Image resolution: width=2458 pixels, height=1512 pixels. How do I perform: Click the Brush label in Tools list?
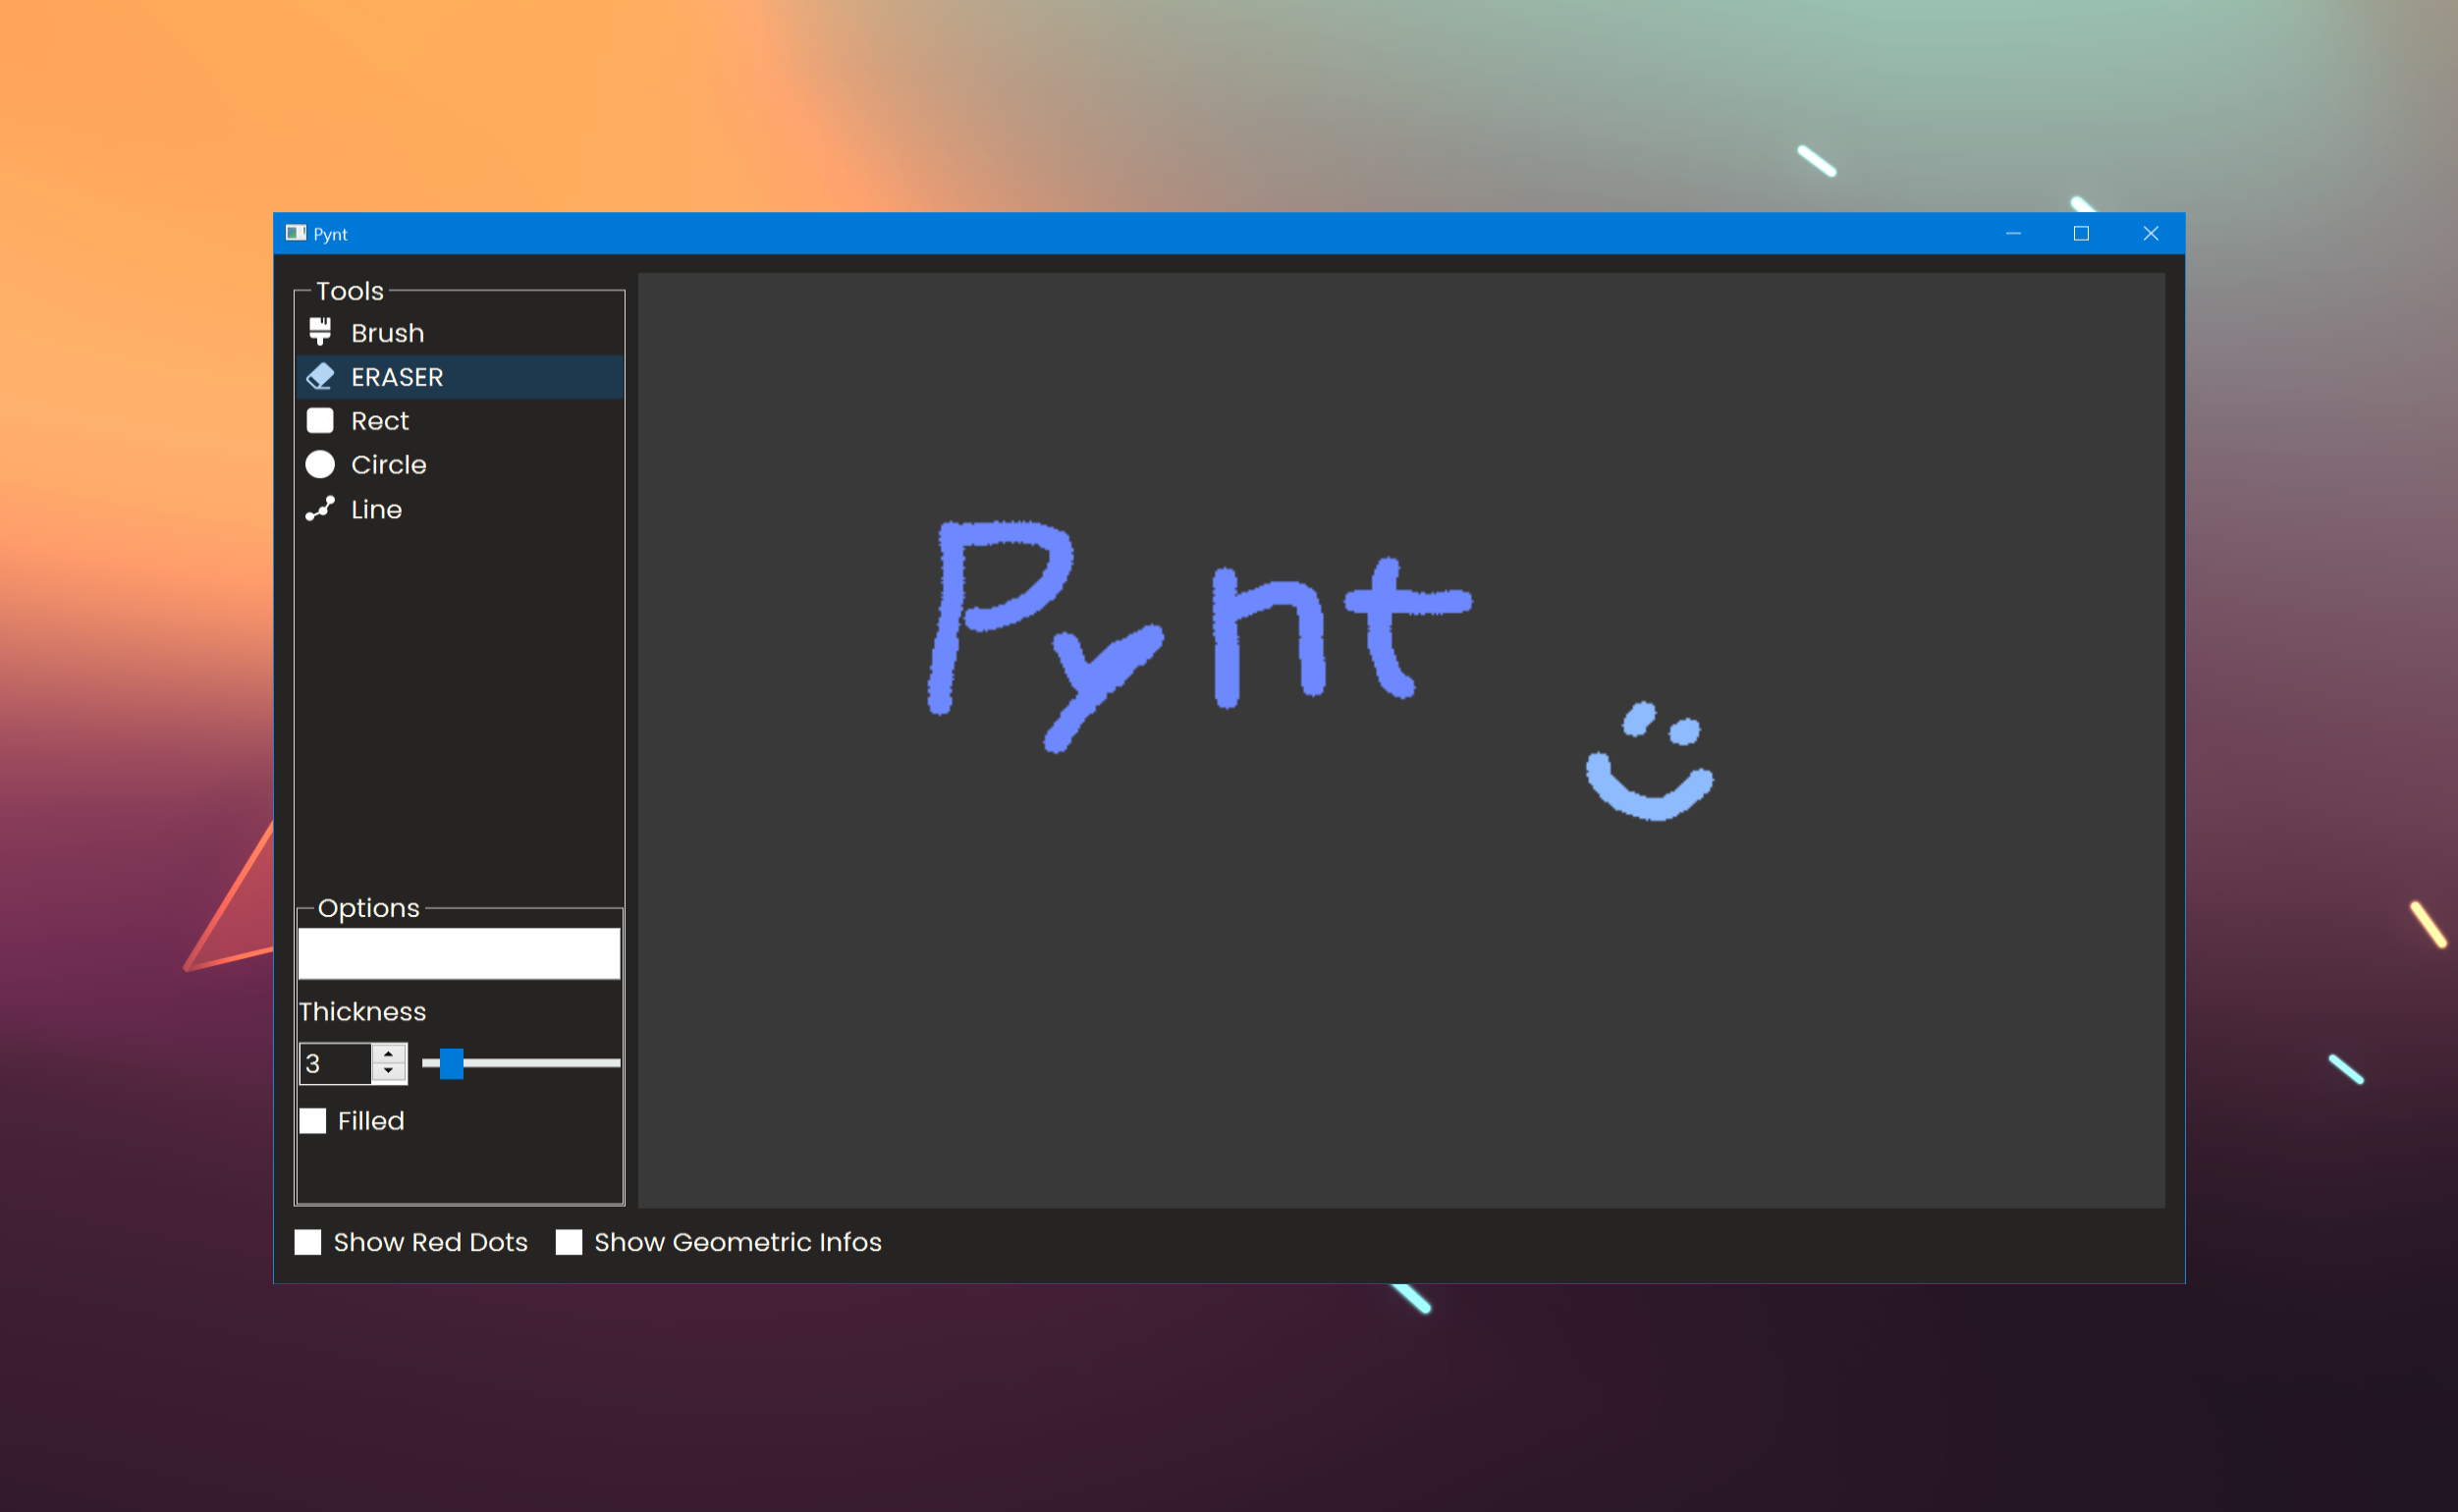click(x=387, y=333)
